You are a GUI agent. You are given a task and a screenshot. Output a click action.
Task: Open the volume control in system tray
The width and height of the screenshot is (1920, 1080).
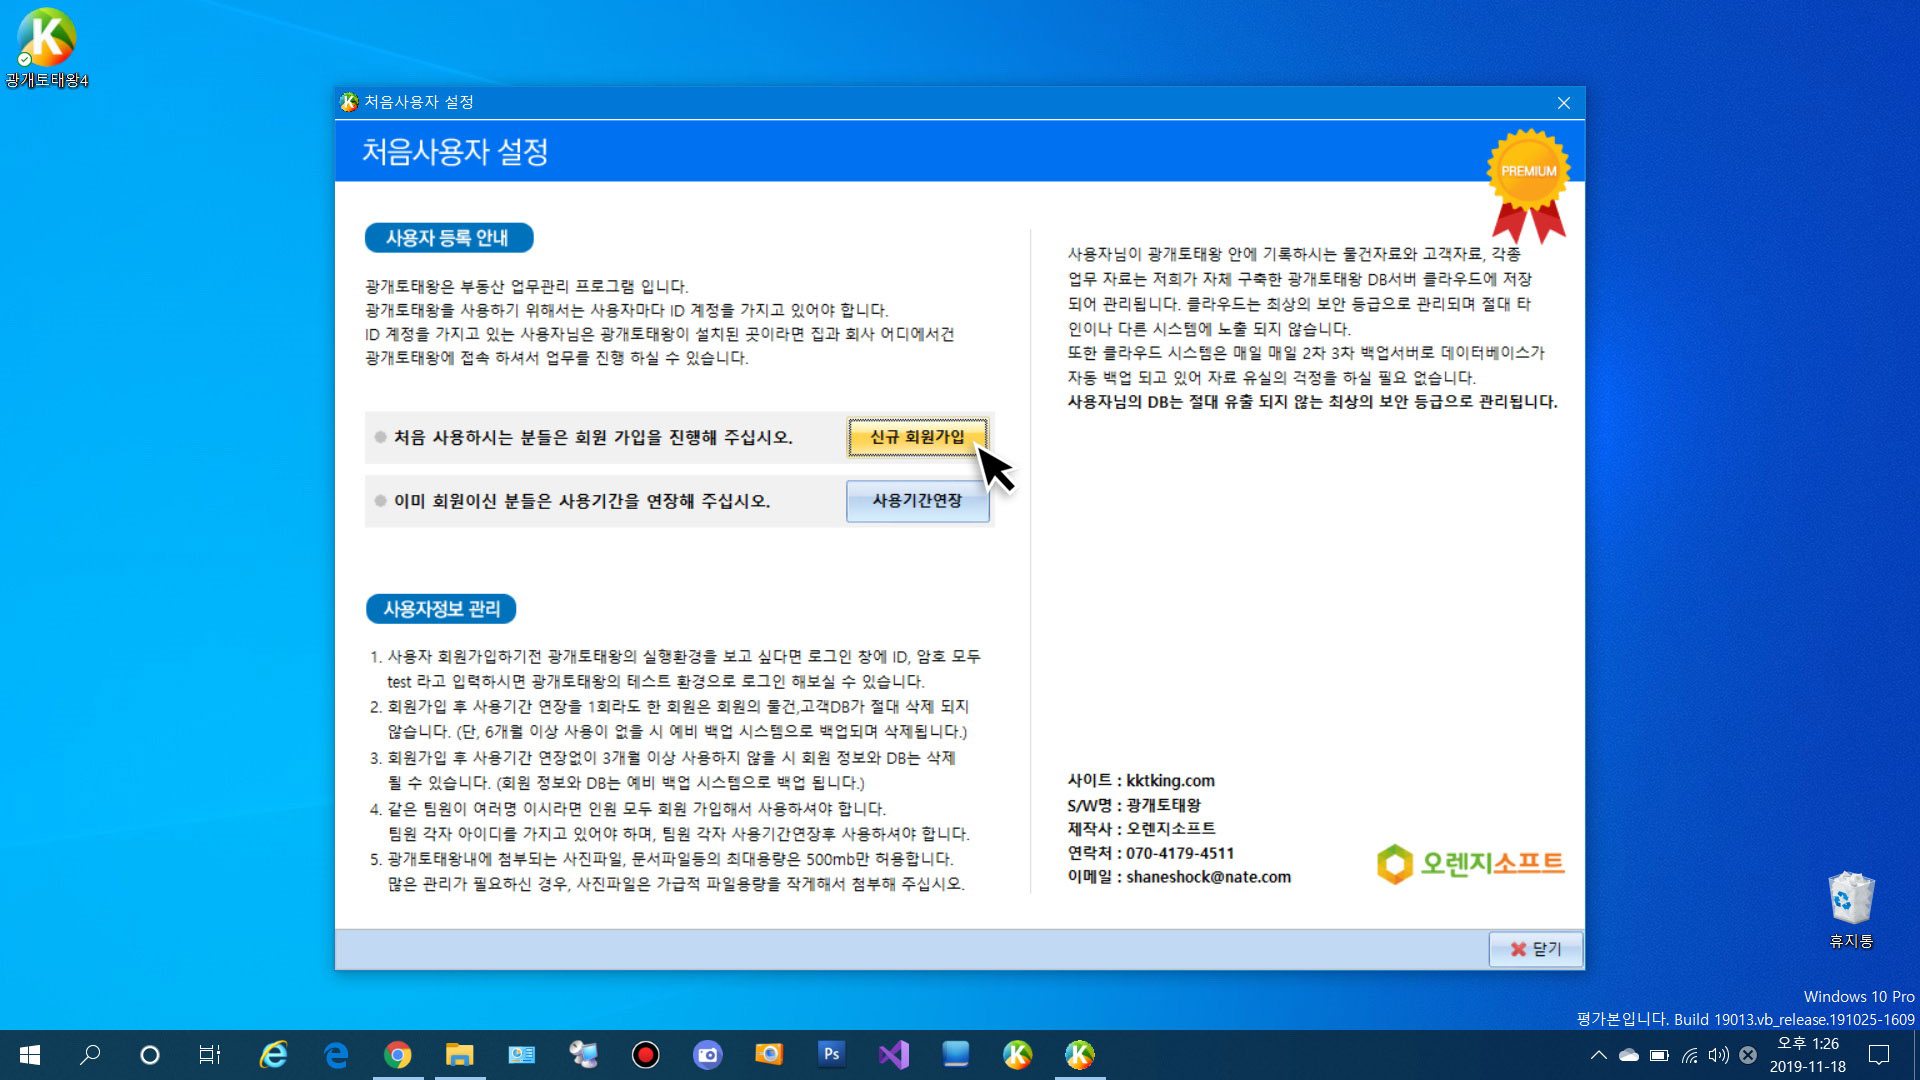[1718, 1054]
